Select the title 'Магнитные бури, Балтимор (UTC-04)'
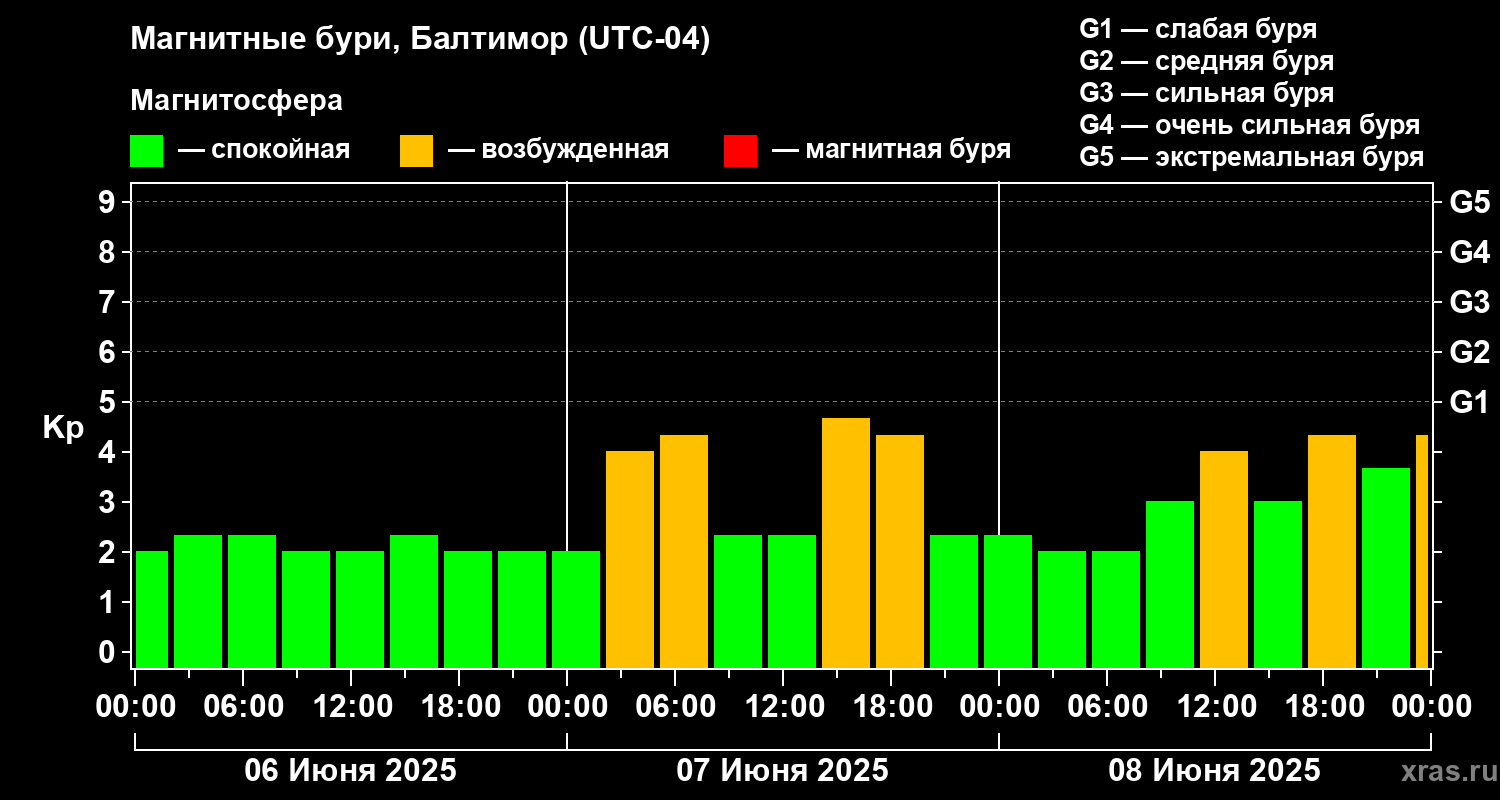Screen dimensions: 1500x800 420,41
